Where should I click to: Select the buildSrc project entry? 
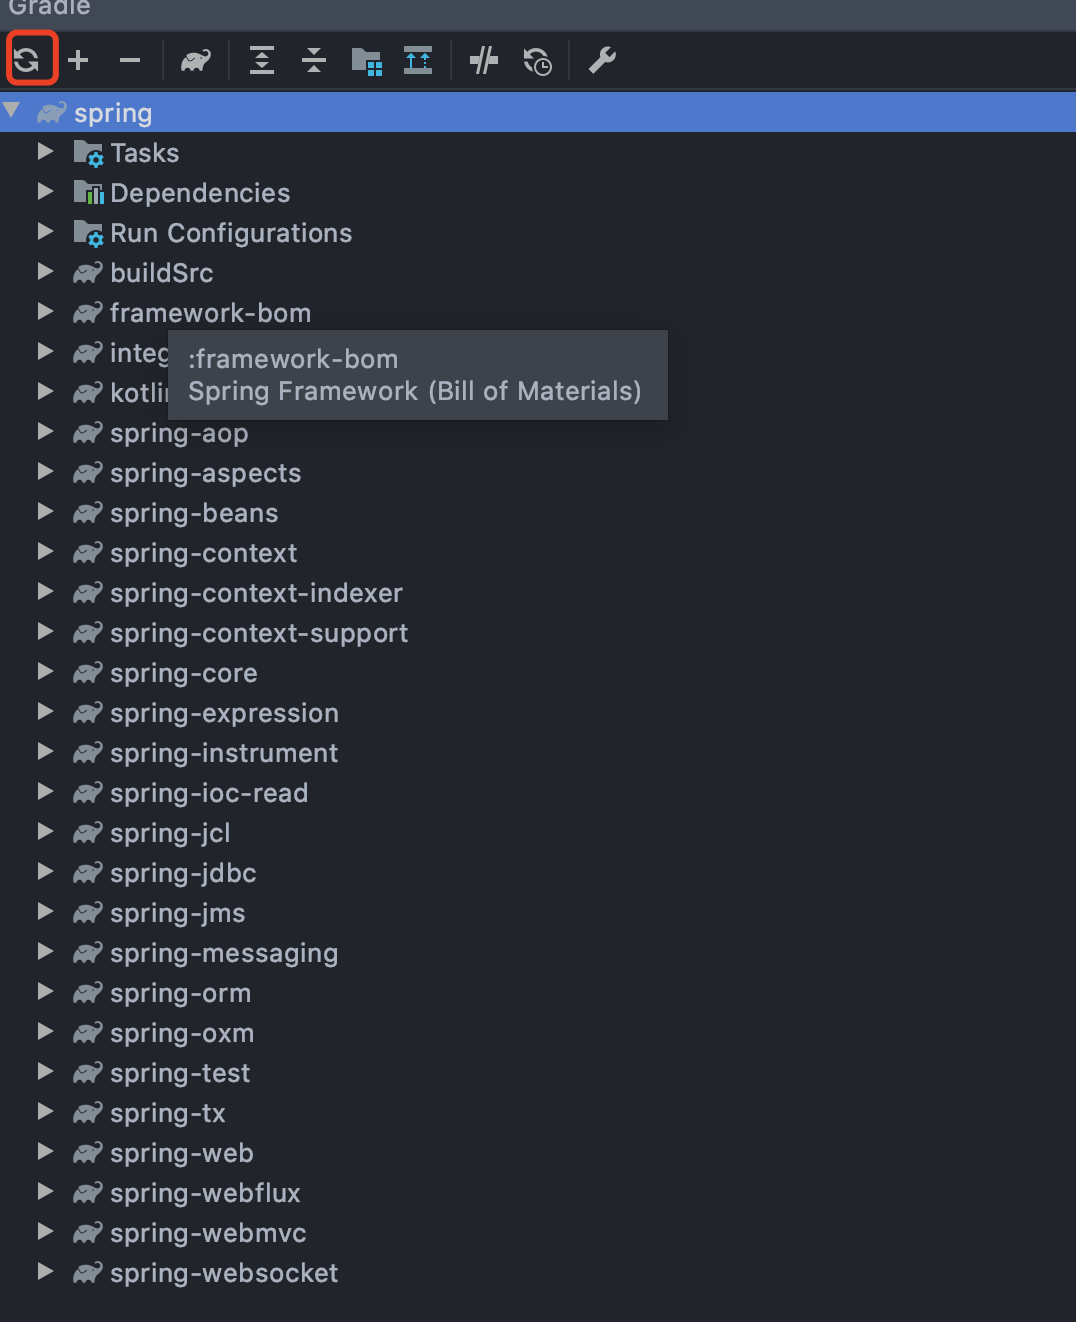tap(161, 273)
